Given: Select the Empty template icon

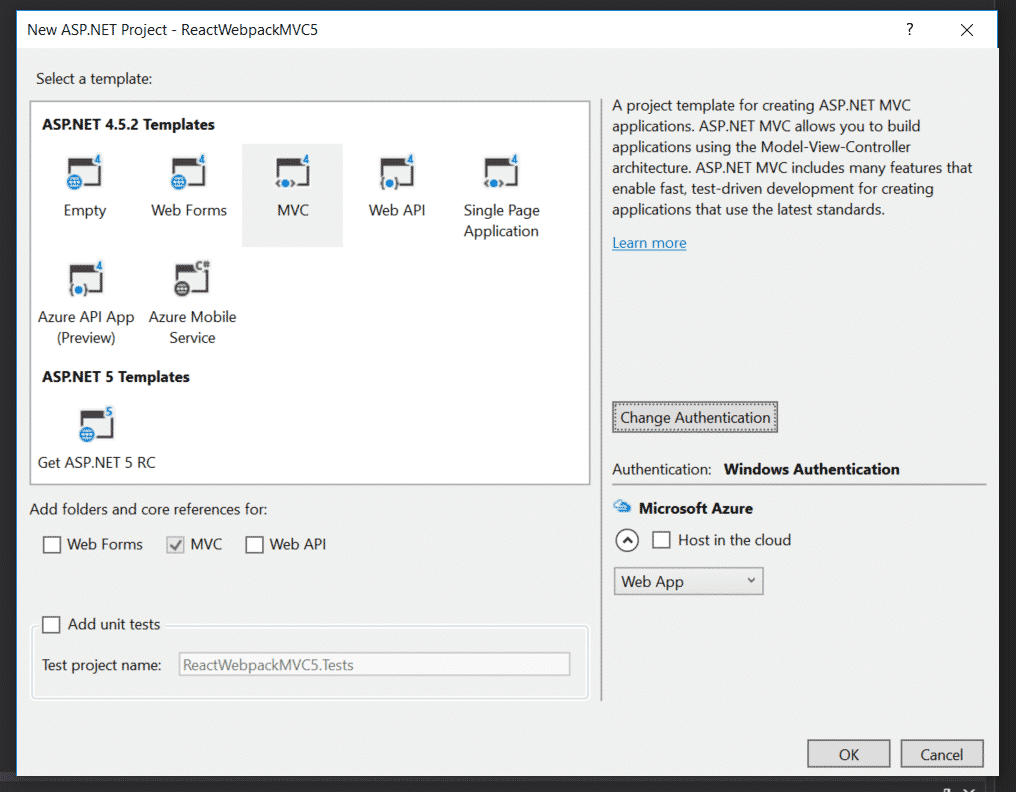Looking at the screenshot, I should [x=84, y=172].
